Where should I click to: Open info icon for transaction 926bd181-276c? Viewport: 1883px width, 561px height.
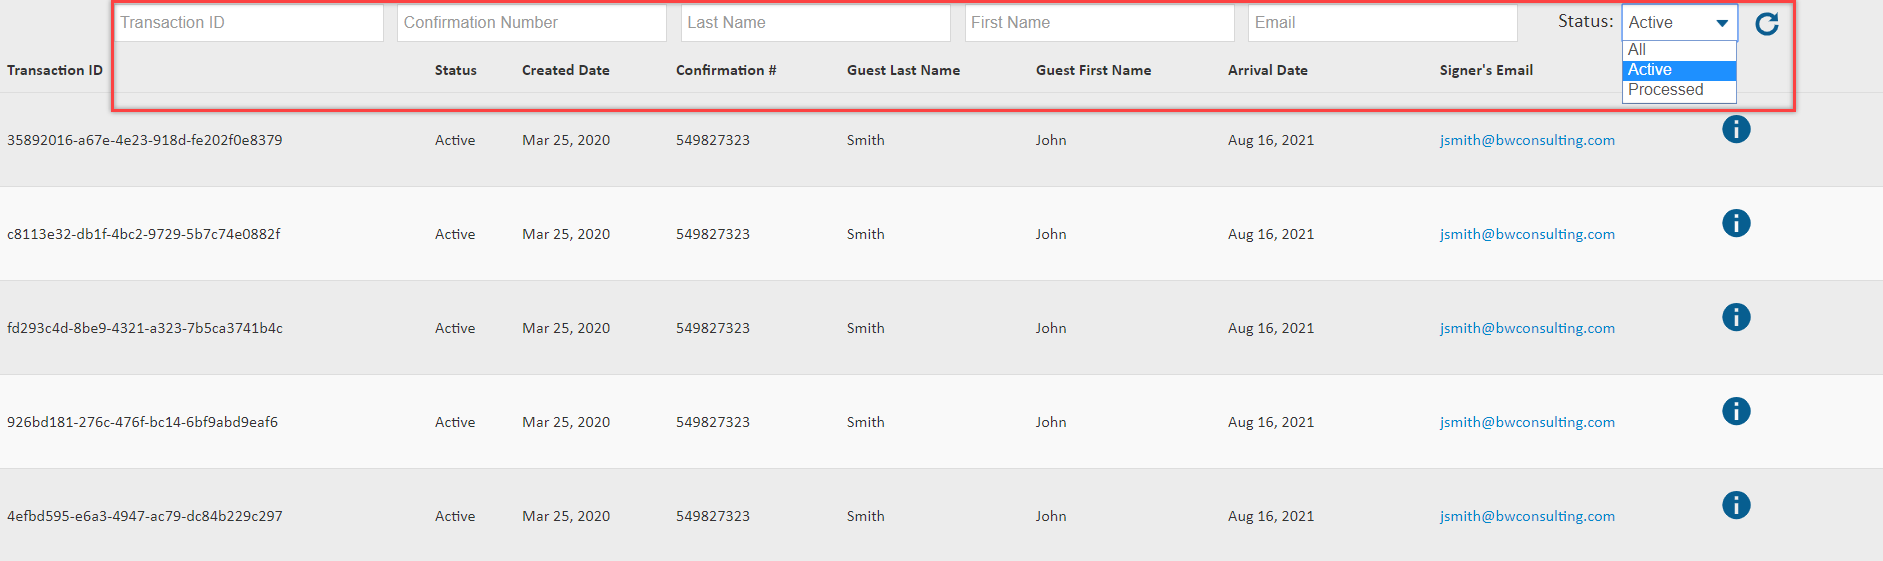tap(1736, 411)
